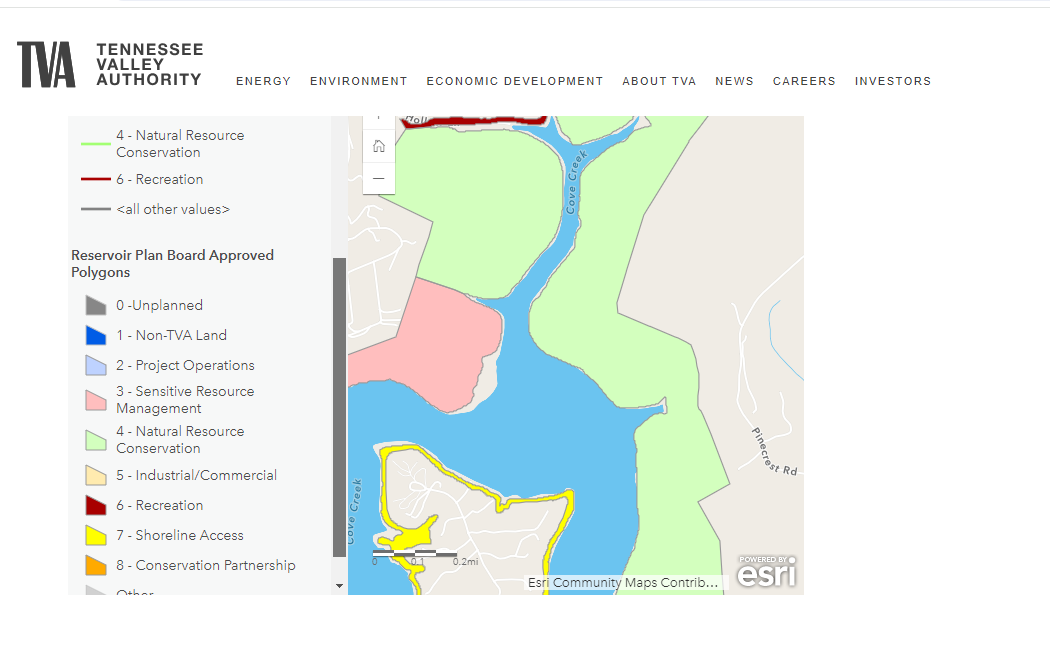Open the About TVA menu
Viewport: 1050px width, 648px height.
659,81
